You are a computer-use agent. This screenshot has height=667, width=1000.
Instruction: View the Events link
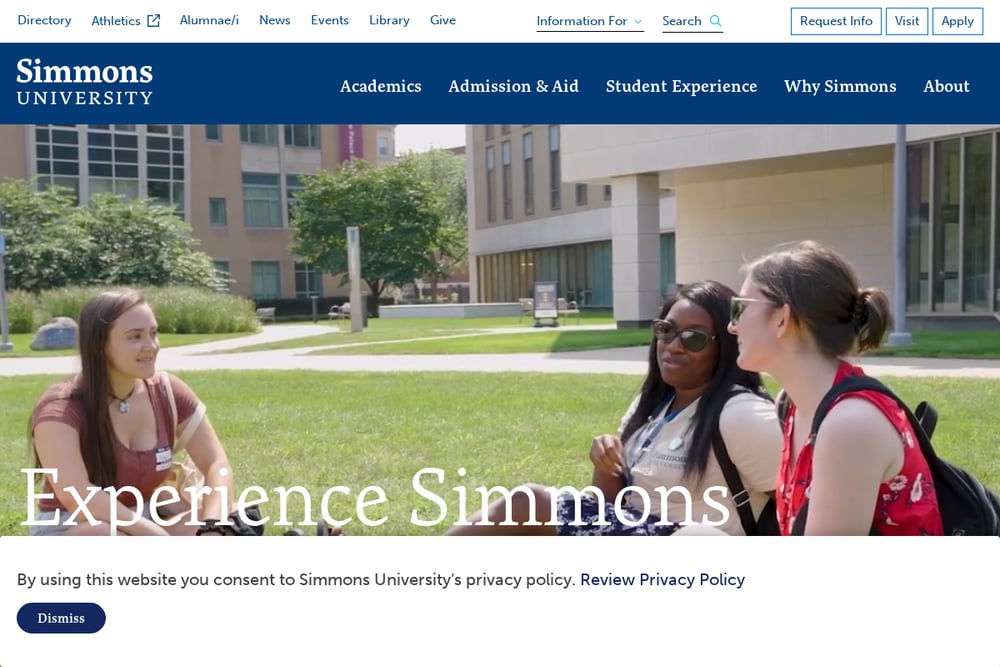pos(330,20)
